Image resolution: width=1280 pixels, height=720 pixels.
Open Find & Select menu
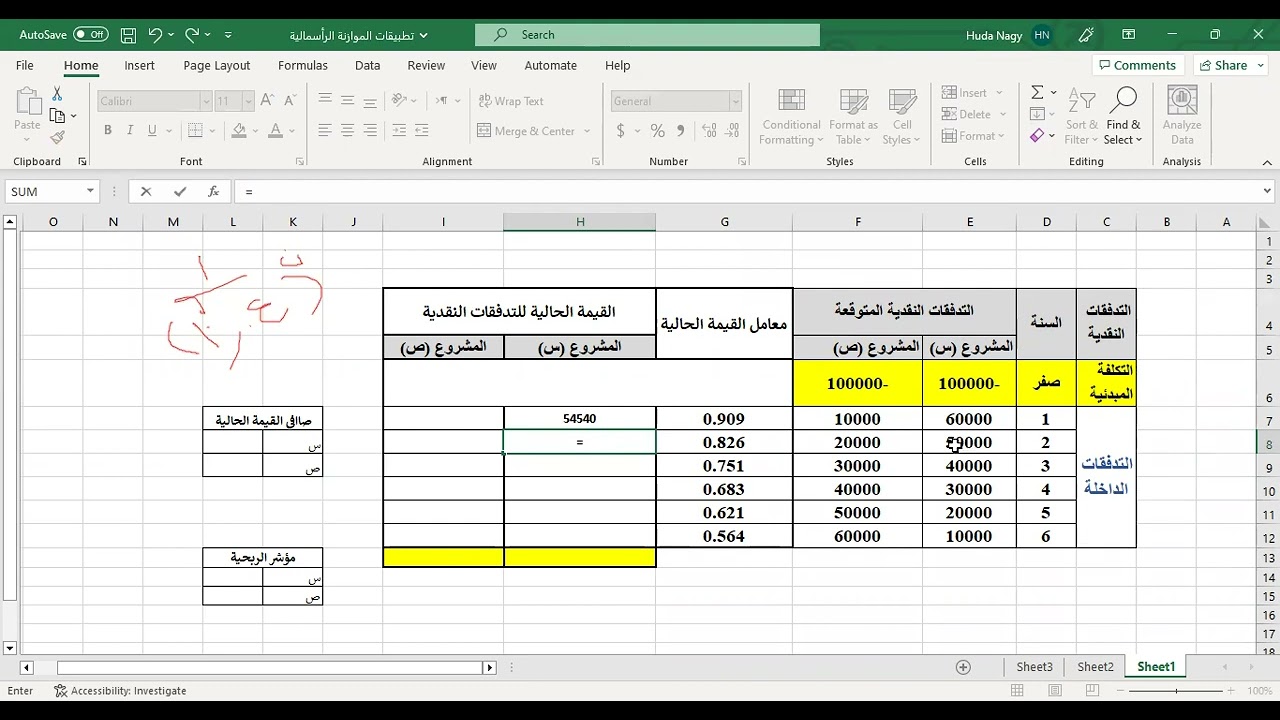click(x=1123, y=116)
